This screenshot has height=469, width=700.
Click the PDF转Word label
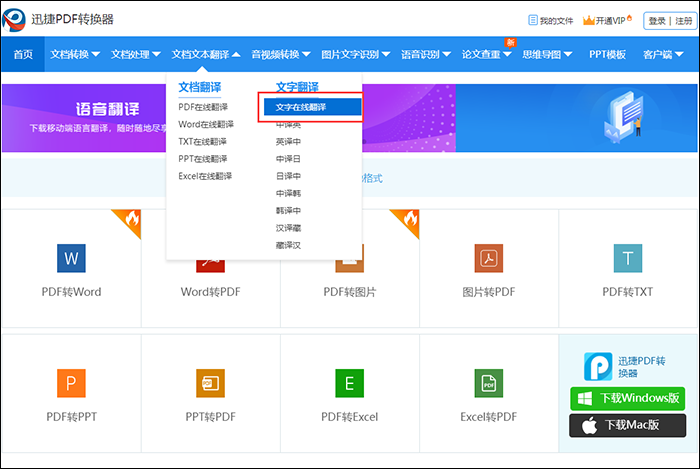71,292
